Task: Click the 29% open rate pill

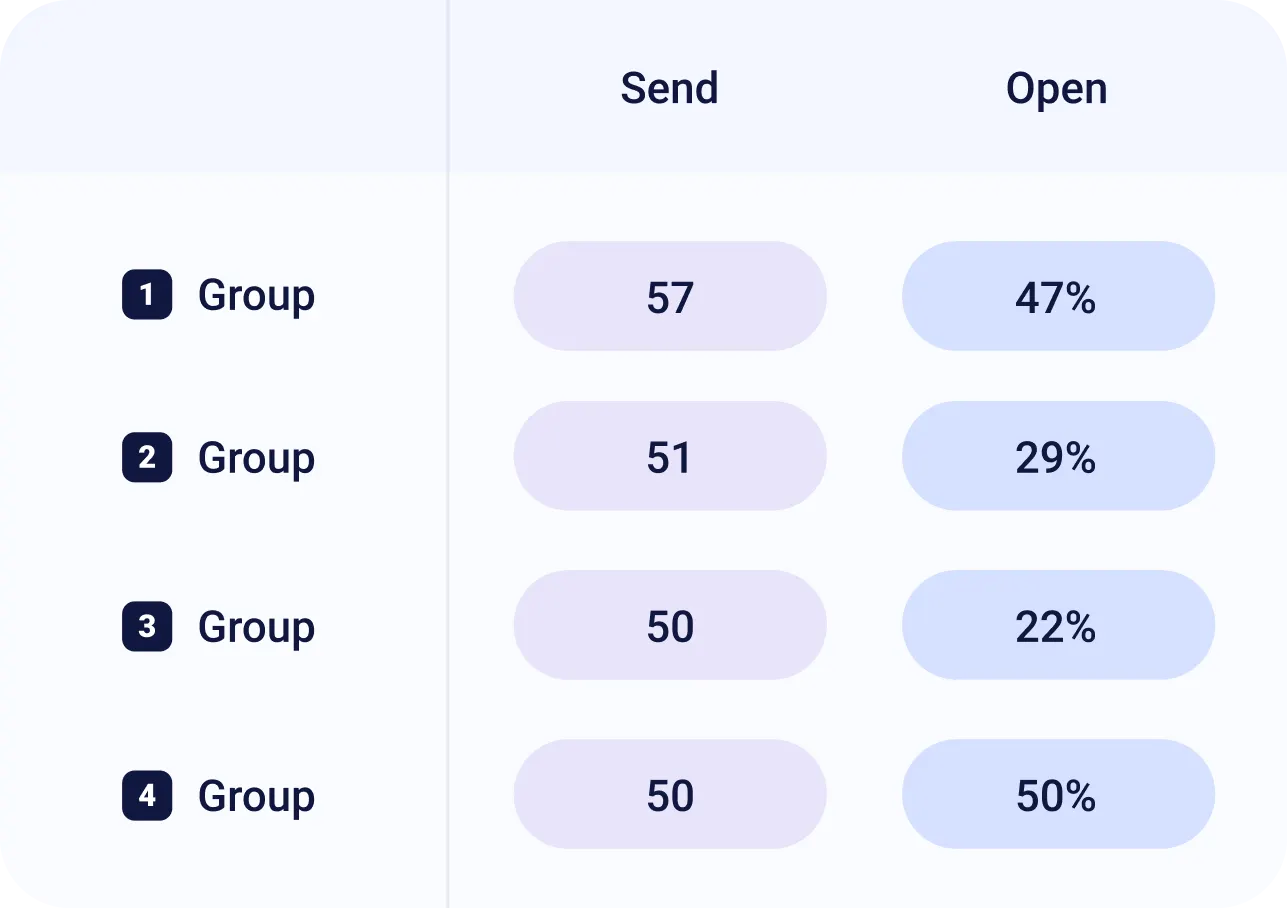Action: (x=1058, y=457)
